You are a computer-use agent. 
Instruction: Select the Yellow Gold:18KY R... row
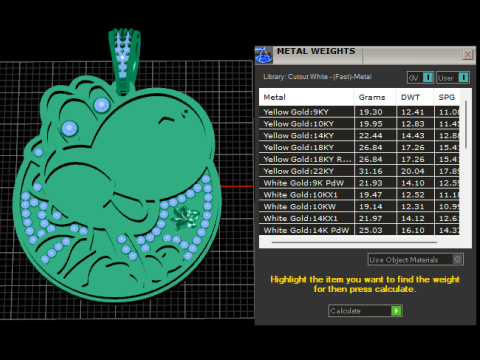[359, 159]
